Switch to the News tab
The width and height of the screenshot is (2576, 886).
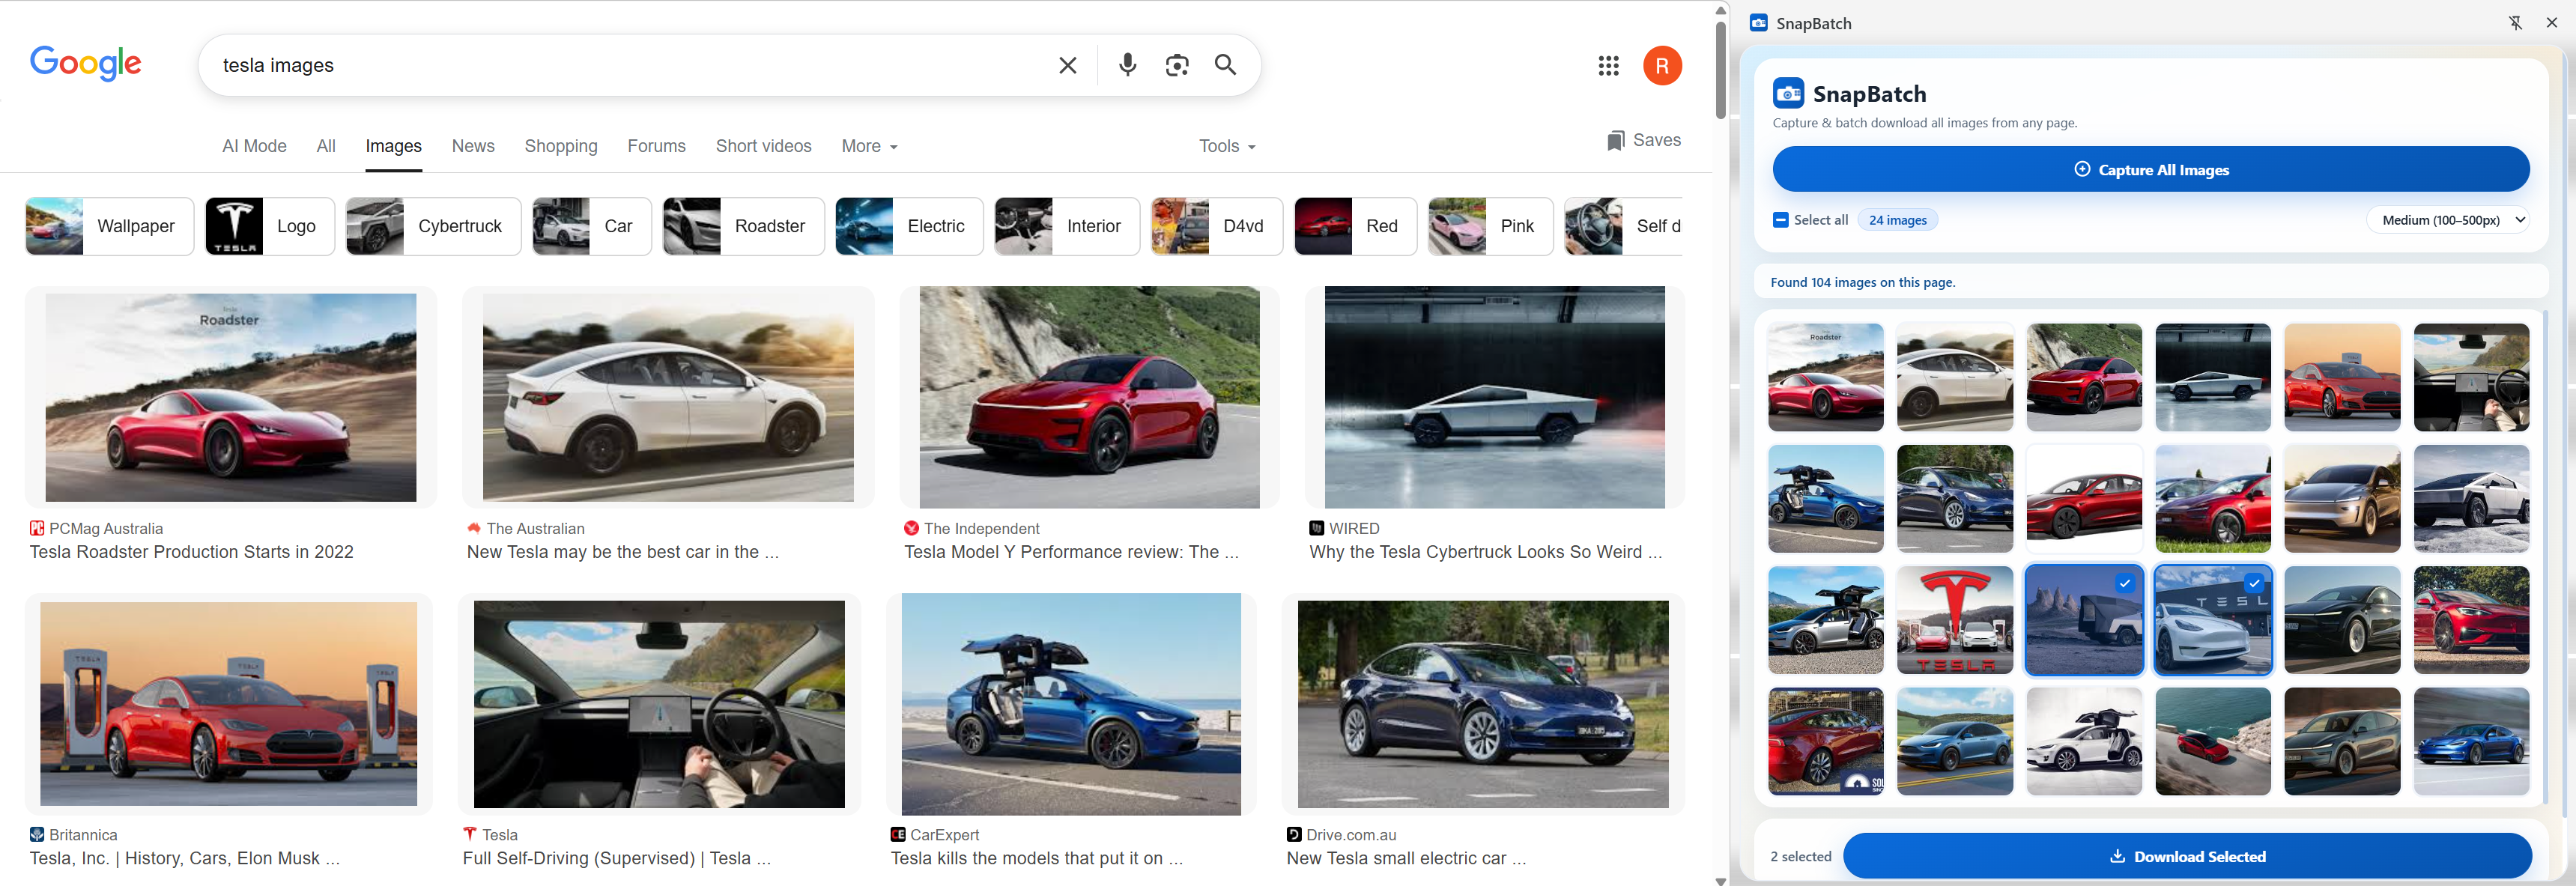pyautogui.click(x=472, y=146)
